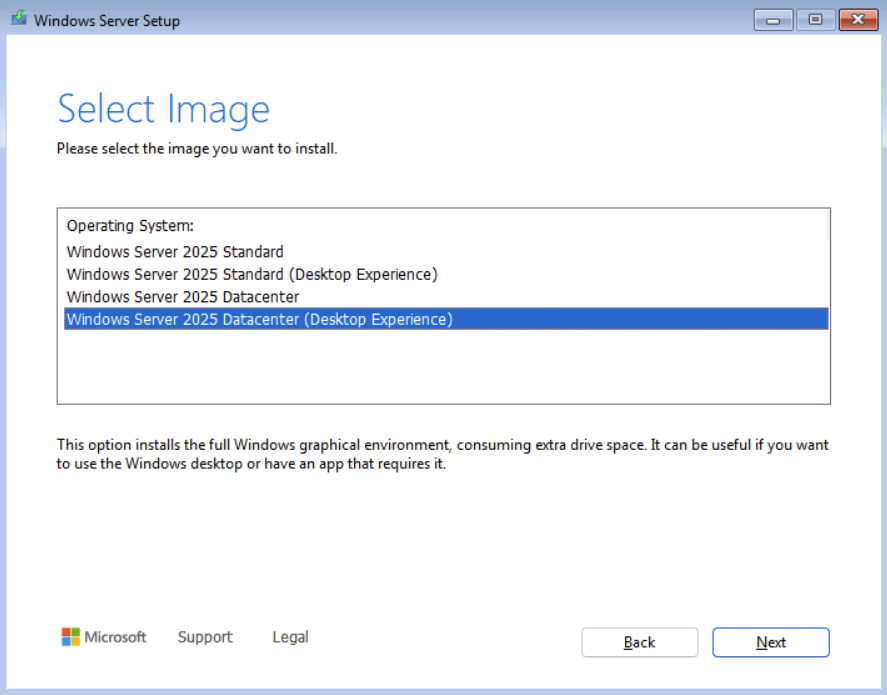Open the Support link
The height and width of the screenshot is (695, 887).
coord(205,637)
